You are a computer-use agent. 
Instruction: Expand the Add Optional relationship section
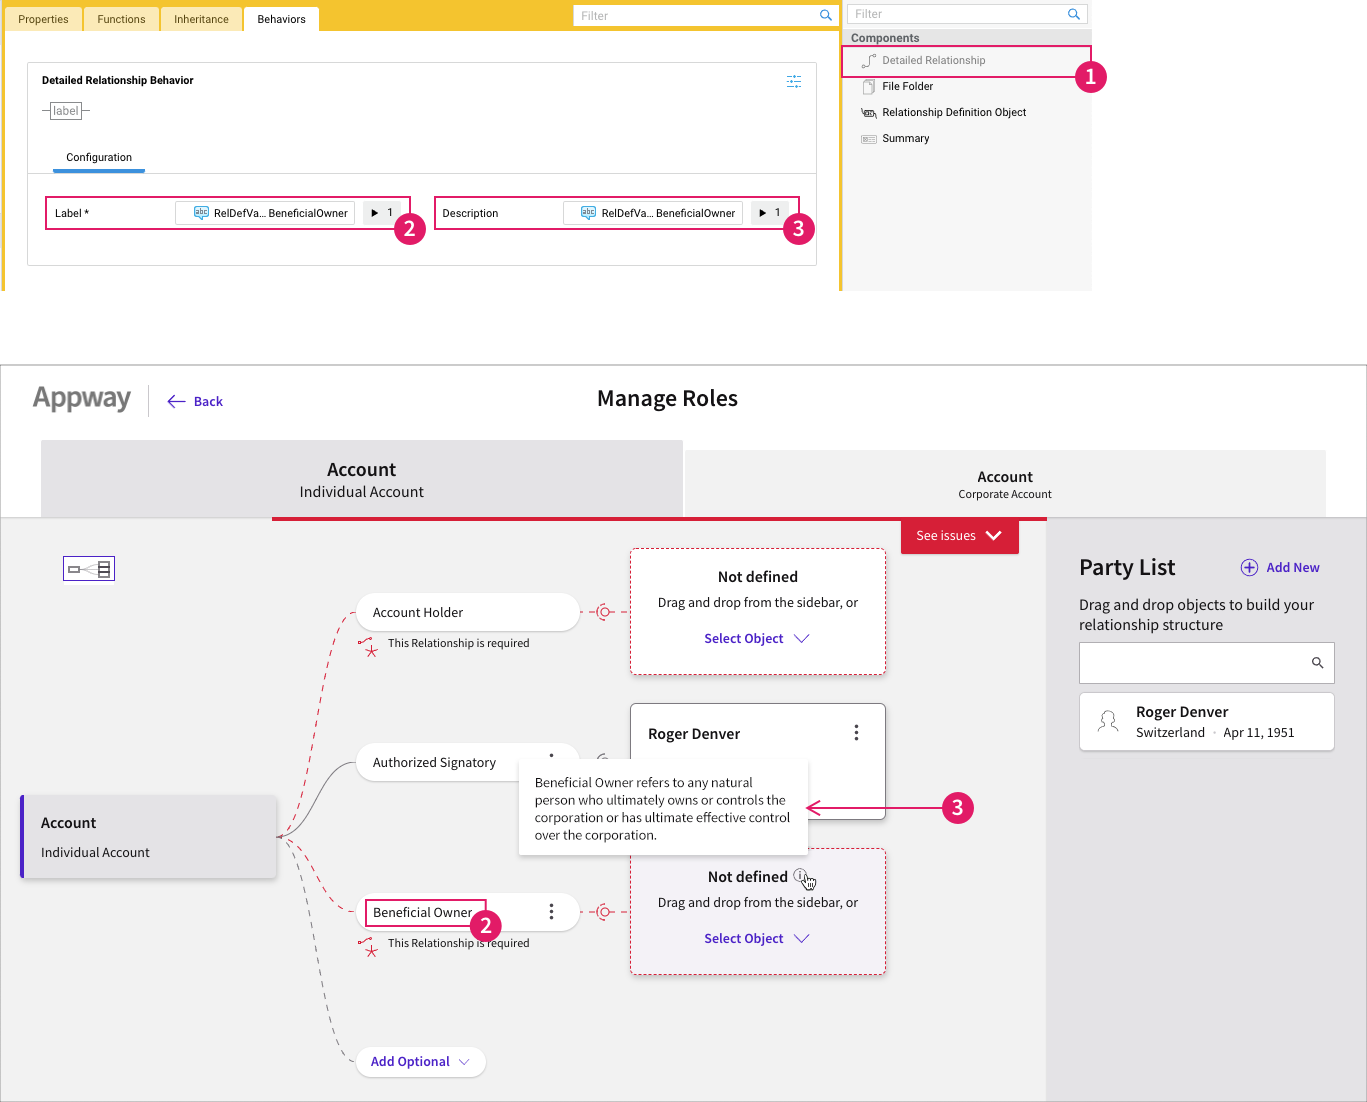(x=420, y=1061)
